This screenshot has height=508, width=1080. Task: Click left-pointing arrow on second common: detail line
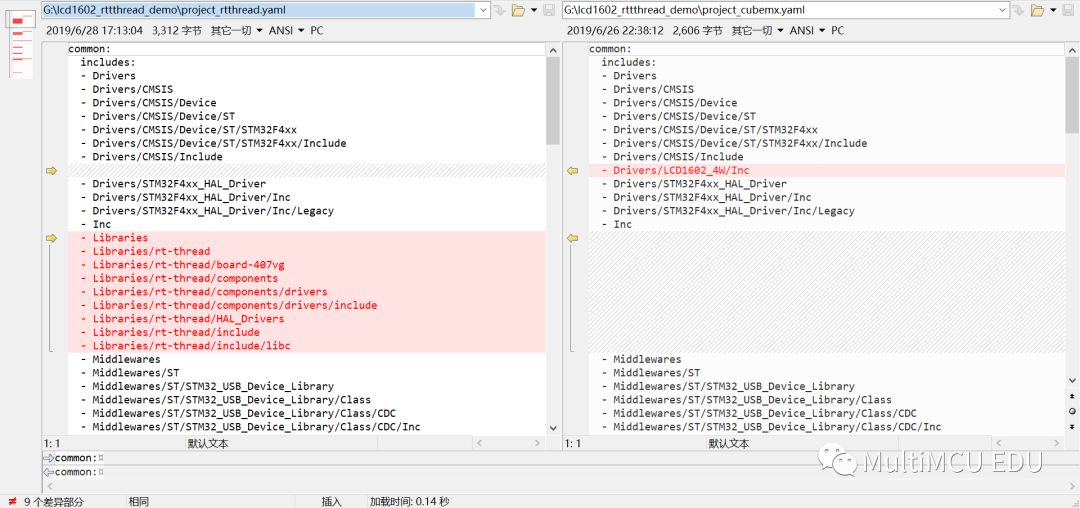[x=48, y=472]
